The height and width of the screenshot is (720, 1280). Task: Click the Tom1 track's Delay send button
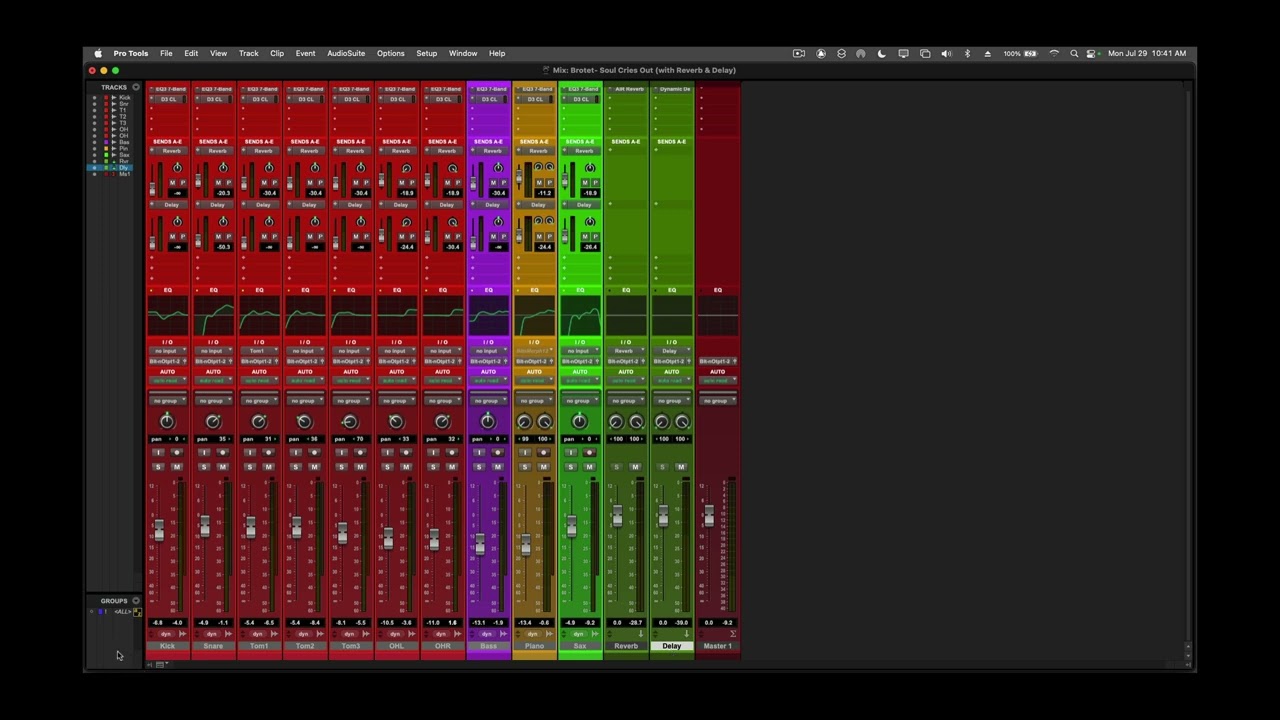262,205
